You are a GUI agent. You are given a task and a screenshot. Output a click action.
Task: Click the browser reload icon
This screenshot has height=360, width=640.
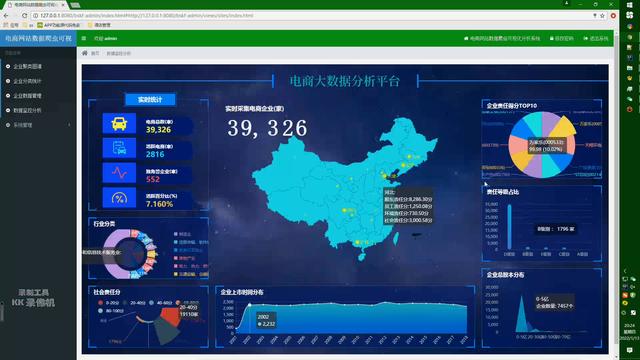point(24,16)
